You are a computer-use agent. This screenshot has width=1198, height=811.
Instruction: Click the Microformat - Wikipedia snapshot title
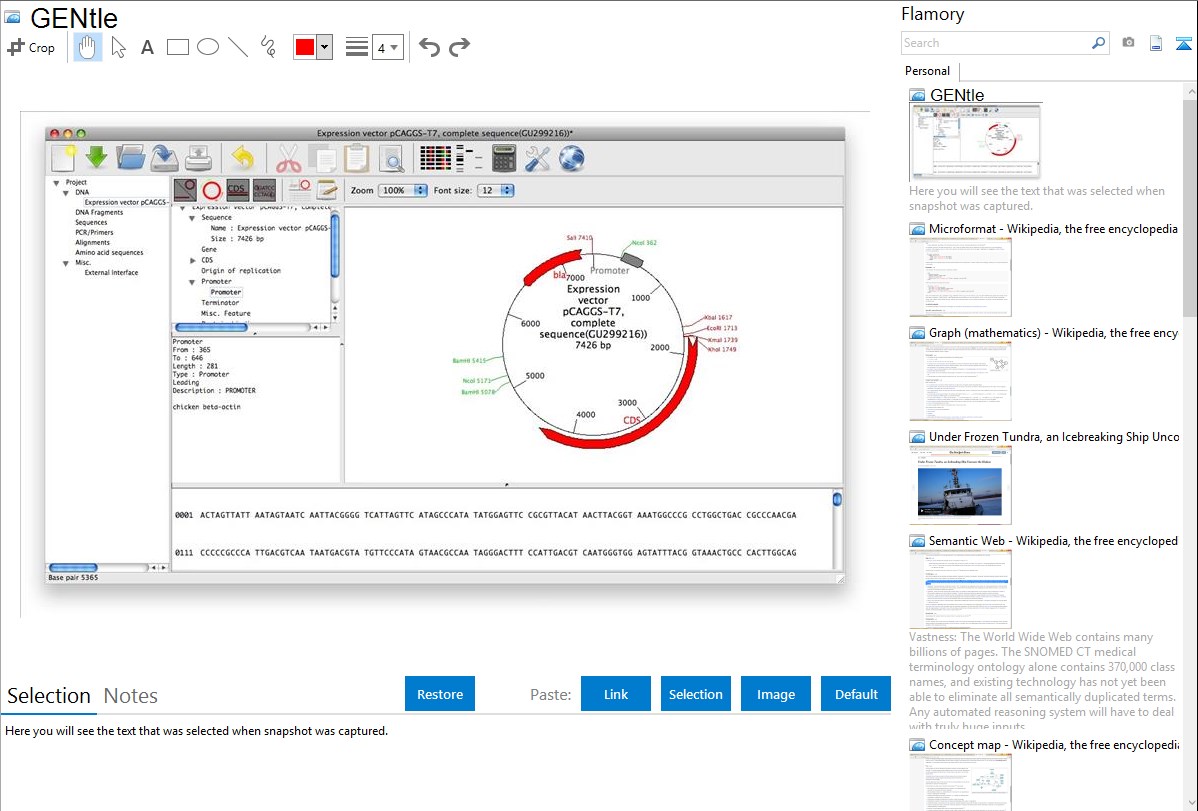[1053, 229]
